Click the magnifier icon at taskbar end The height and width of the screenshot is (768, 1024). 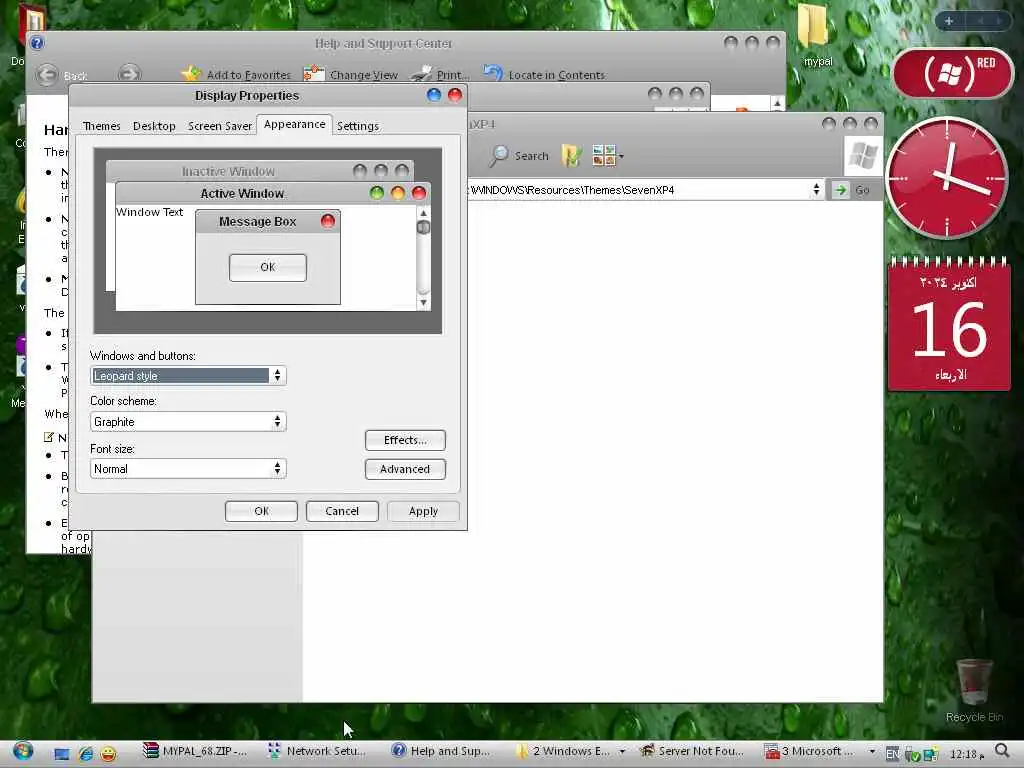pyautogui.click(x=1002, y=752)
